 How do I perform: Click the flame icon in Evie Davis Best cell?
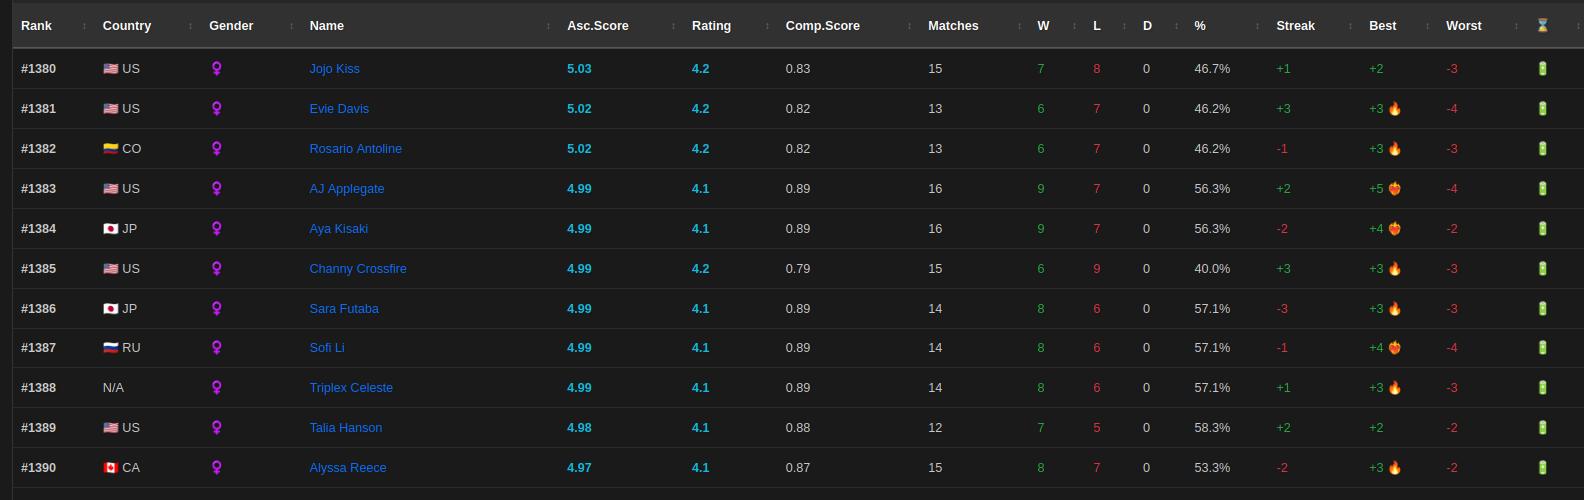tap(1395, 109)
